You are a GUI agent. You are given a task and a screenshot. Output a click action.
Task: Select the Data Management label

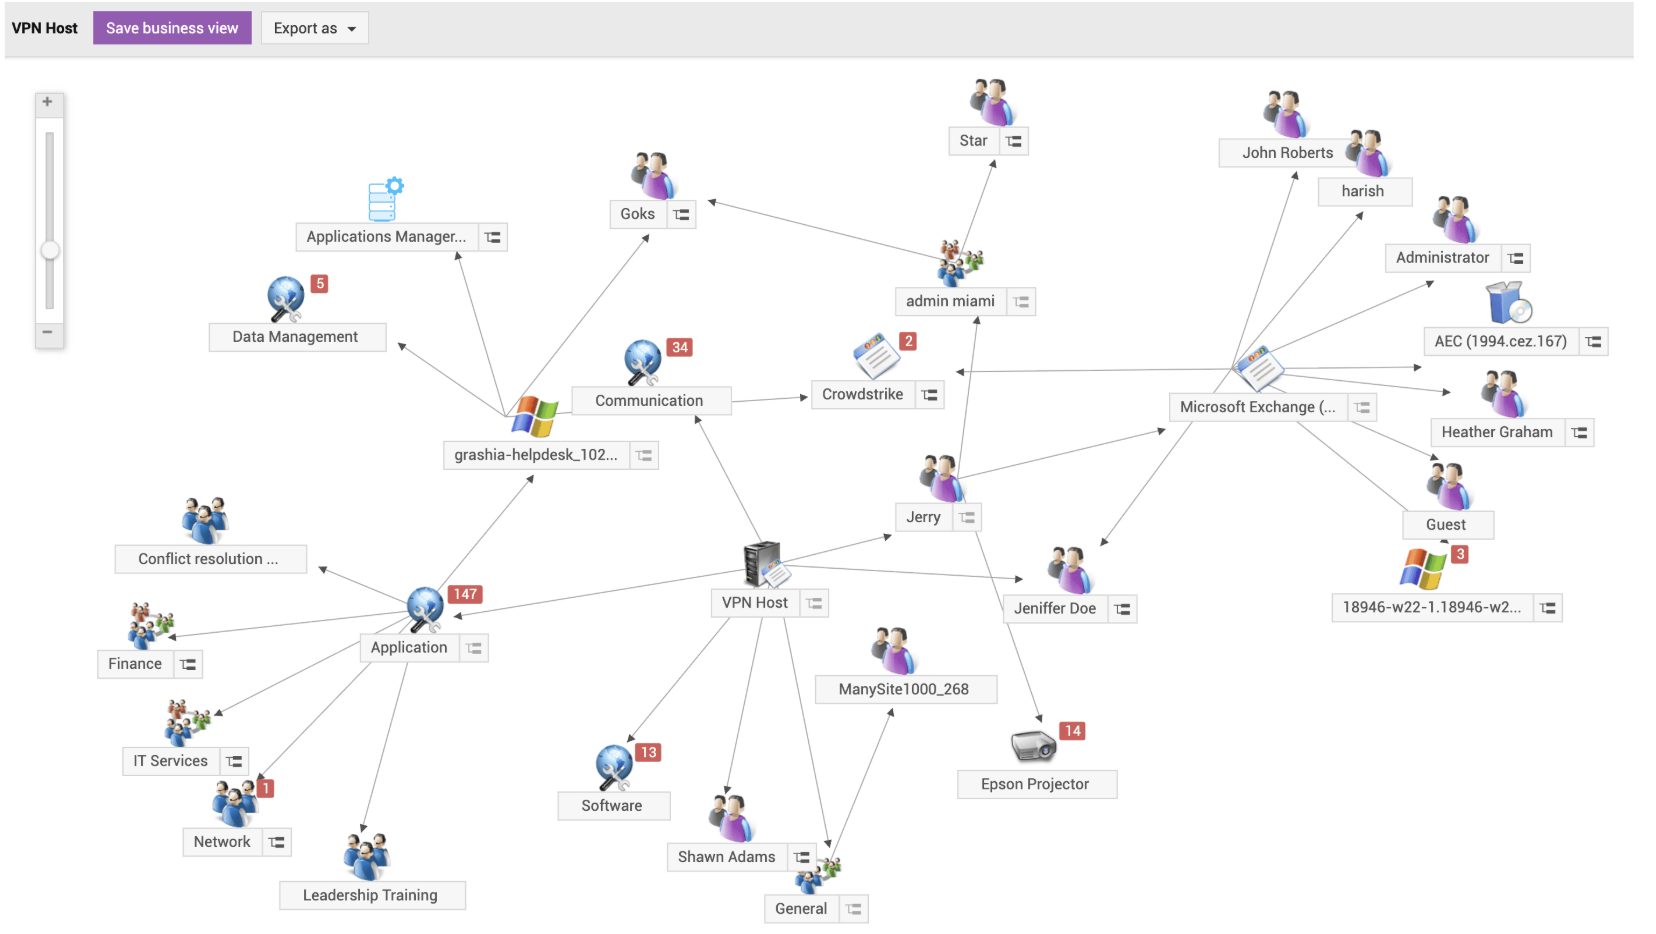[295, 337]
